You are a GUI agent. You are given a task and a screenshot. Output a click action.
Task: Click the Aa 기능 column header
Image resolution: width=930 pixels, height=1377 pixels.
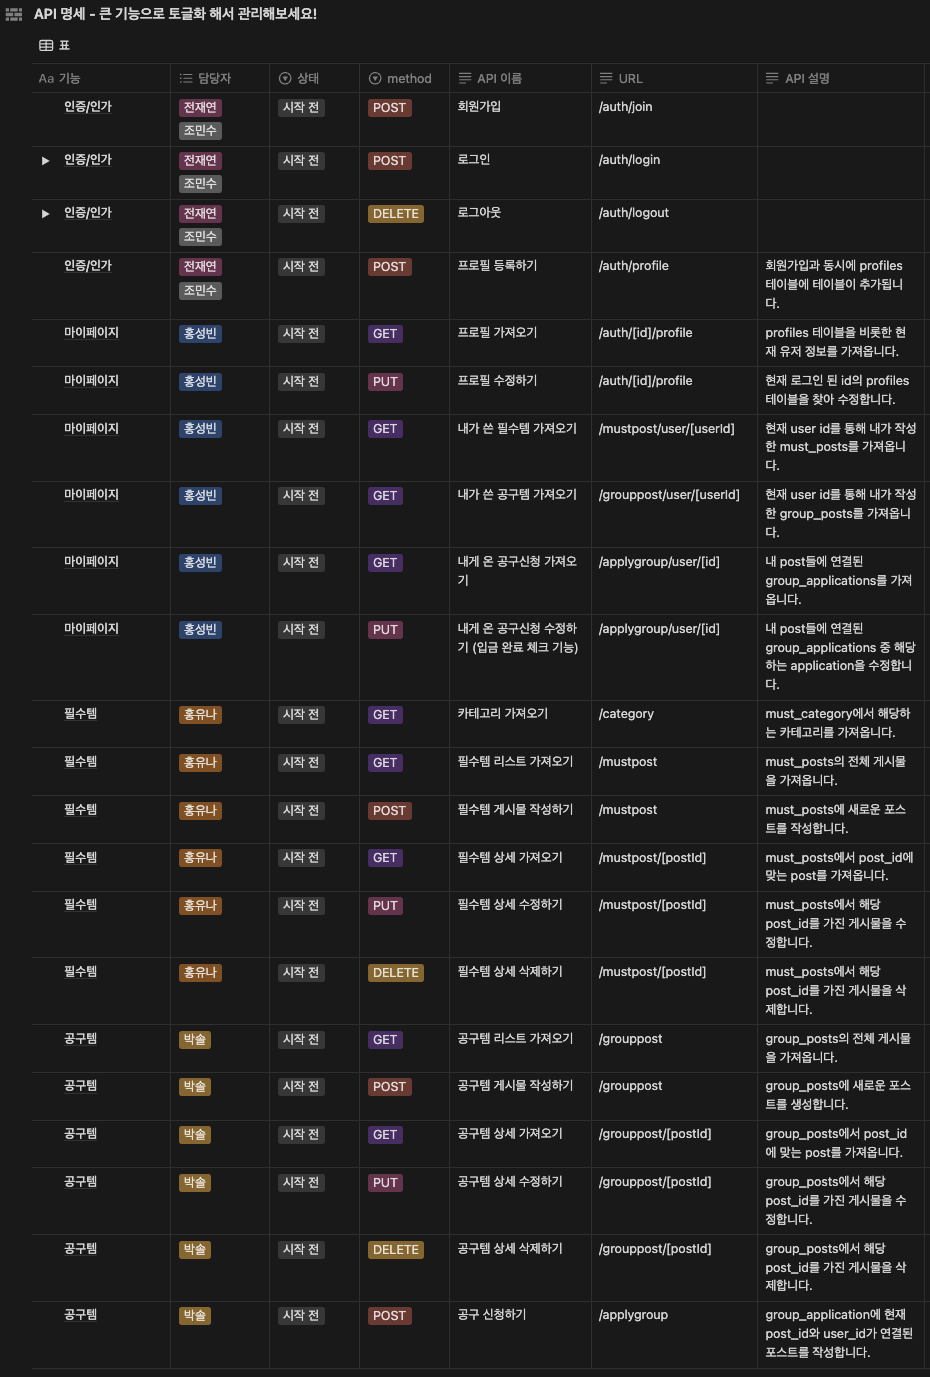pyautogui.click(x=100, y=78)
